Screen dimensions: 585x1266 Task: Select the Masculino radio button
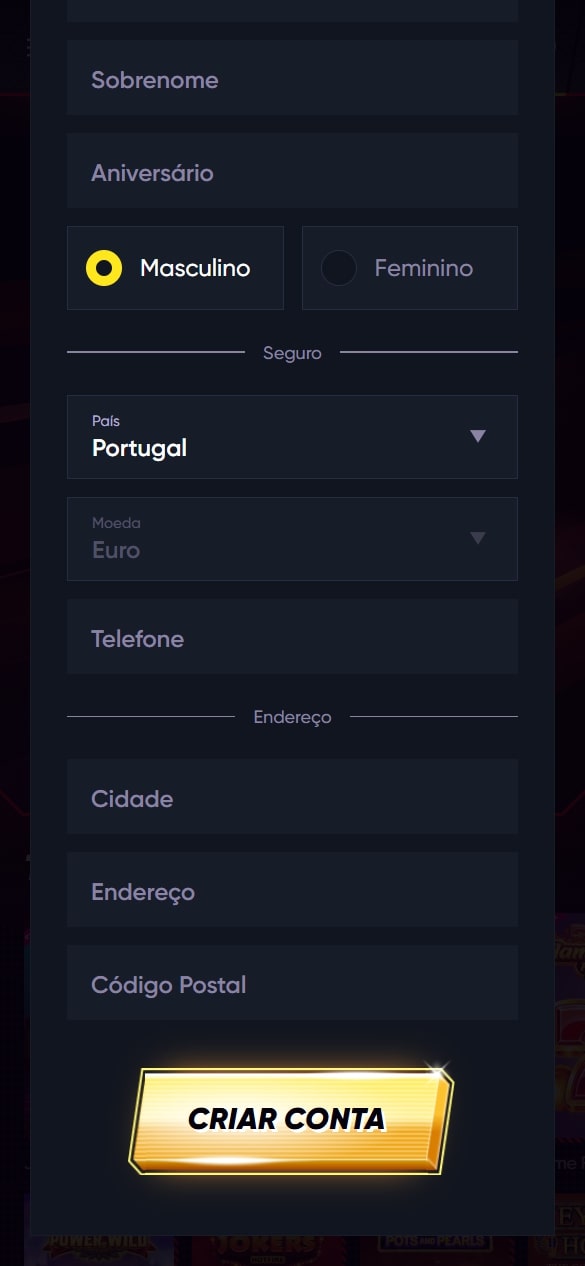click(x=104, y=268)
